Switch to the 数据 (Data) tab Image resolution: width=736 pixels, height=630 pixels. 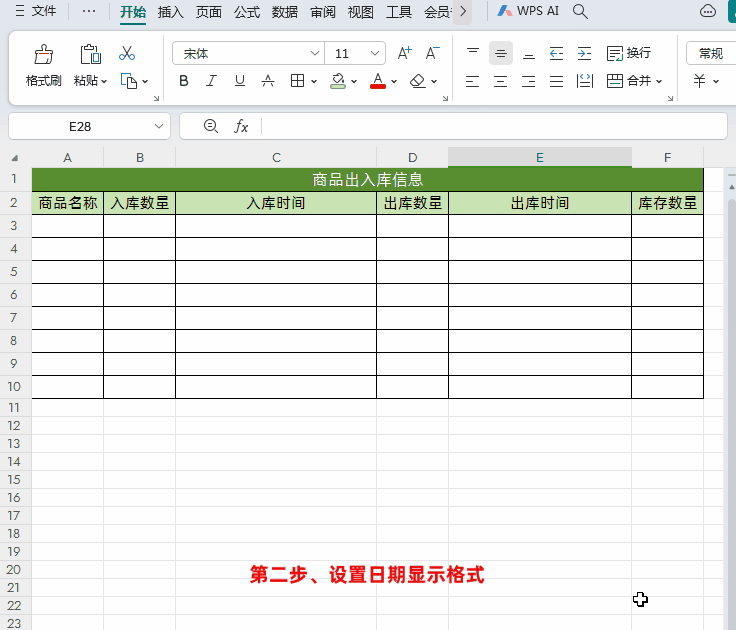point(285,12)
